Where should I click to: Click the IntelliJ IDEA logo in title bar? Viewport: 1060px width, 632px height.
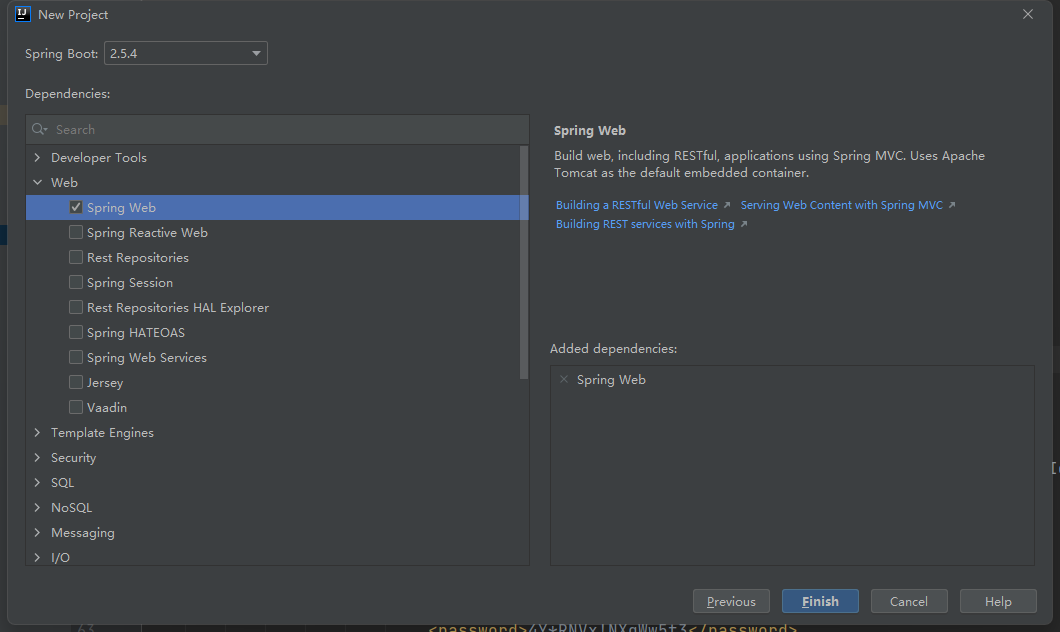23,14
